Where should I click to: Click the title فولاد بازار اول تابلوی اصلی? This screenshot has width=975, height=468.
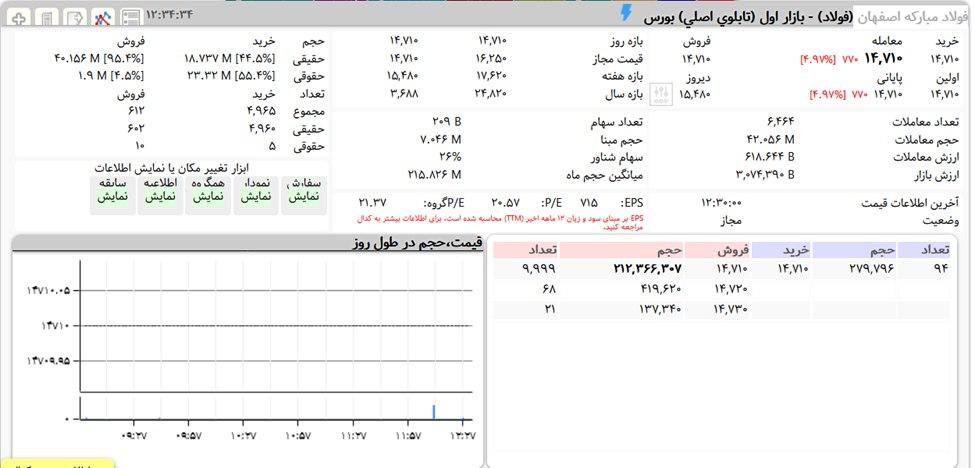[747, 17]
